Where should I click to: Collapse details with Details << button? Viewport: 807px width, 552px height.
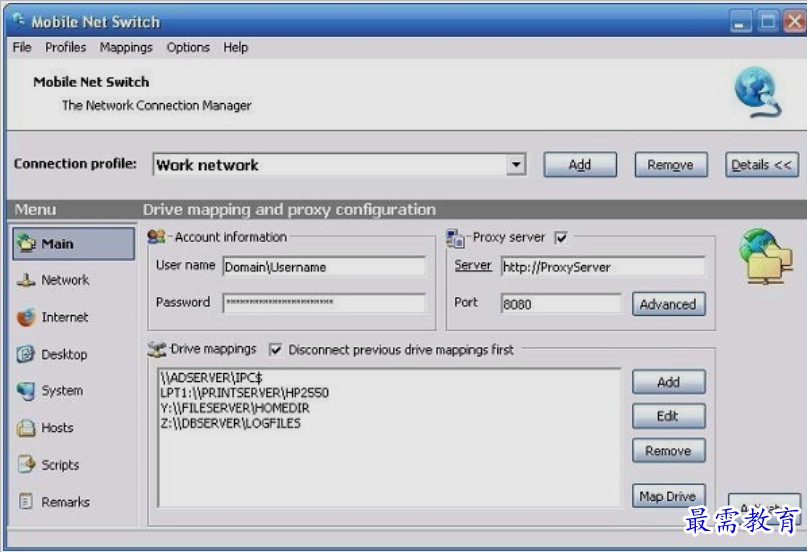[762, 165]
